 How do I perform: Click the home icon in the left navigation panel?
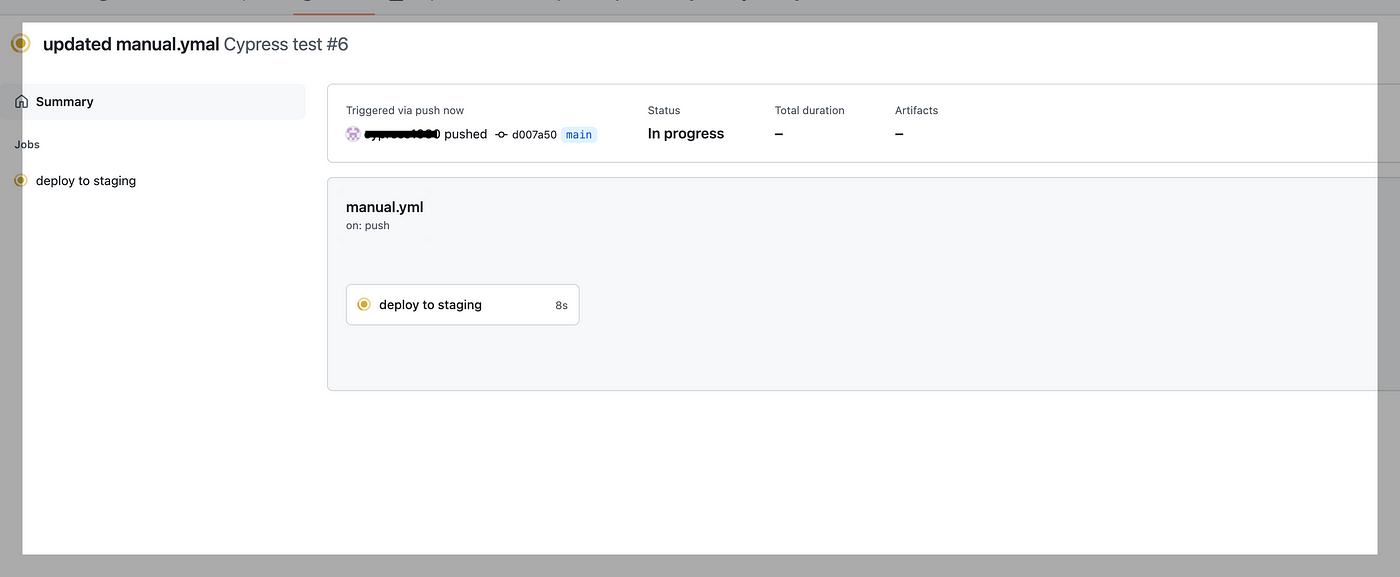(20, 101)
